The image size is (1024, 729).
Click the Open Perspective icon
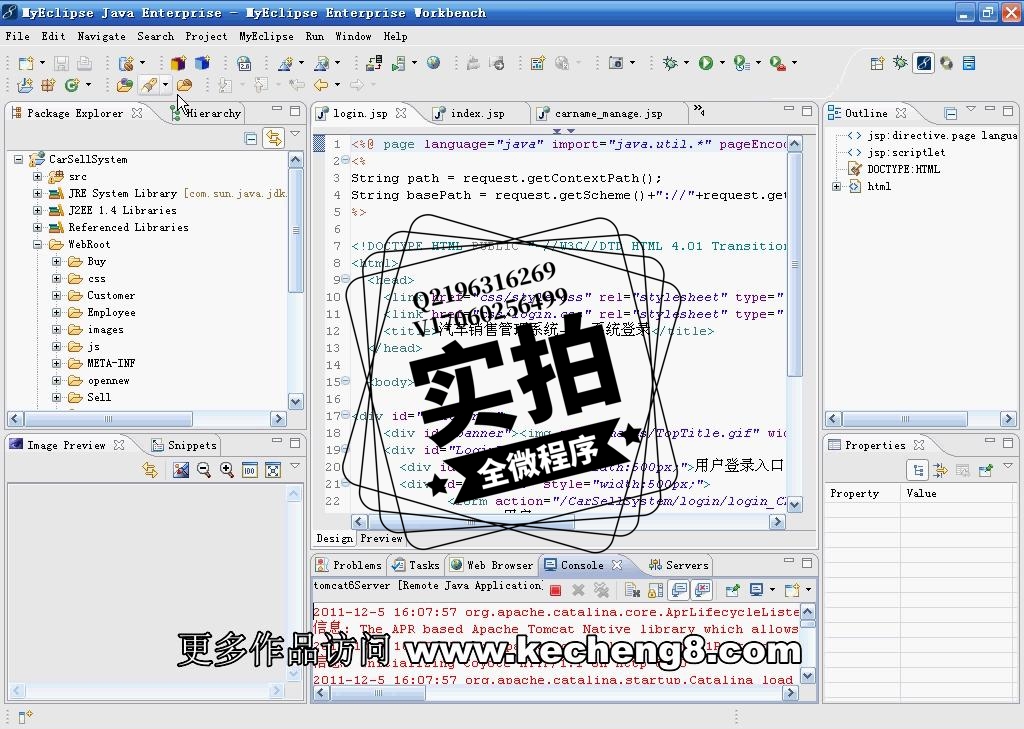tap(877, 63)
